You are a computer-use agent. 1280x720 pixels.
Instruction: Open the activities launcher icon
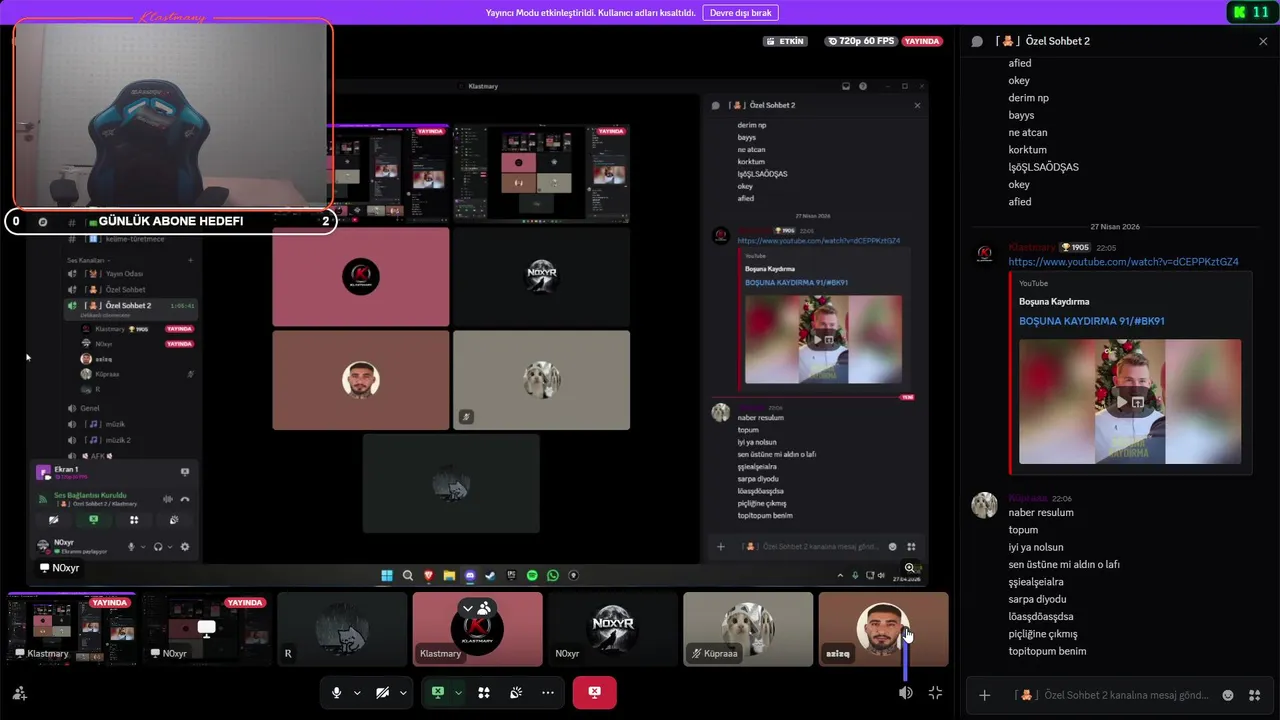click(483, 692)
